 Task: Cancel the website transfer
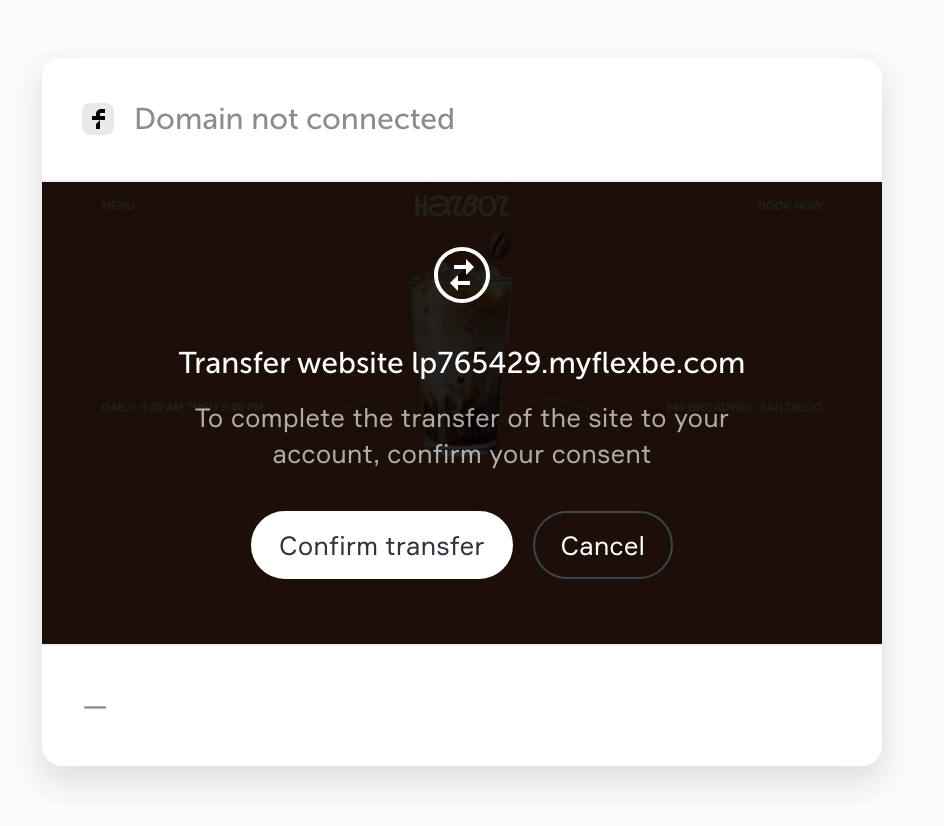pyautogui.click(x=603, y=545)
